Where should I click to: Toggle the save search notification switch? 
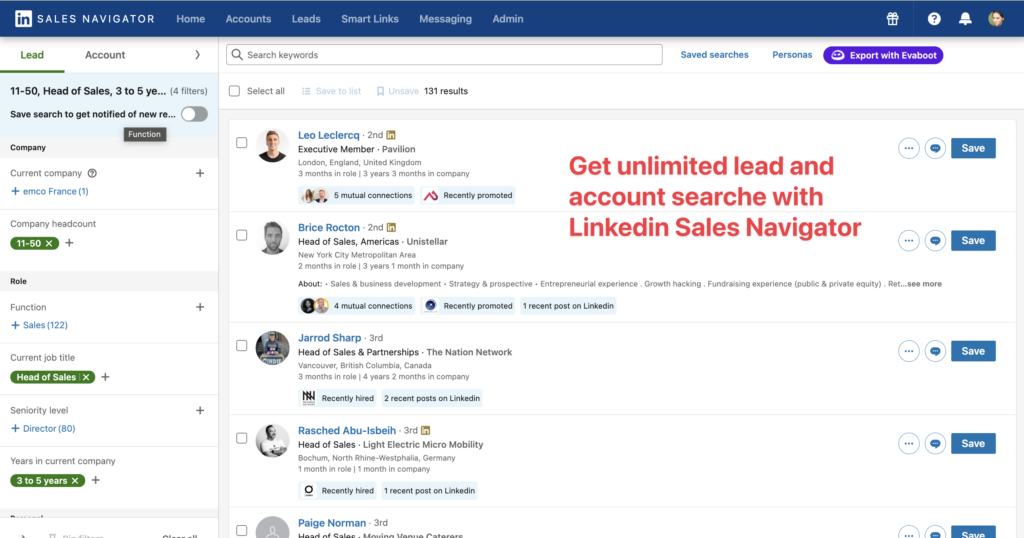coord(195,114)
